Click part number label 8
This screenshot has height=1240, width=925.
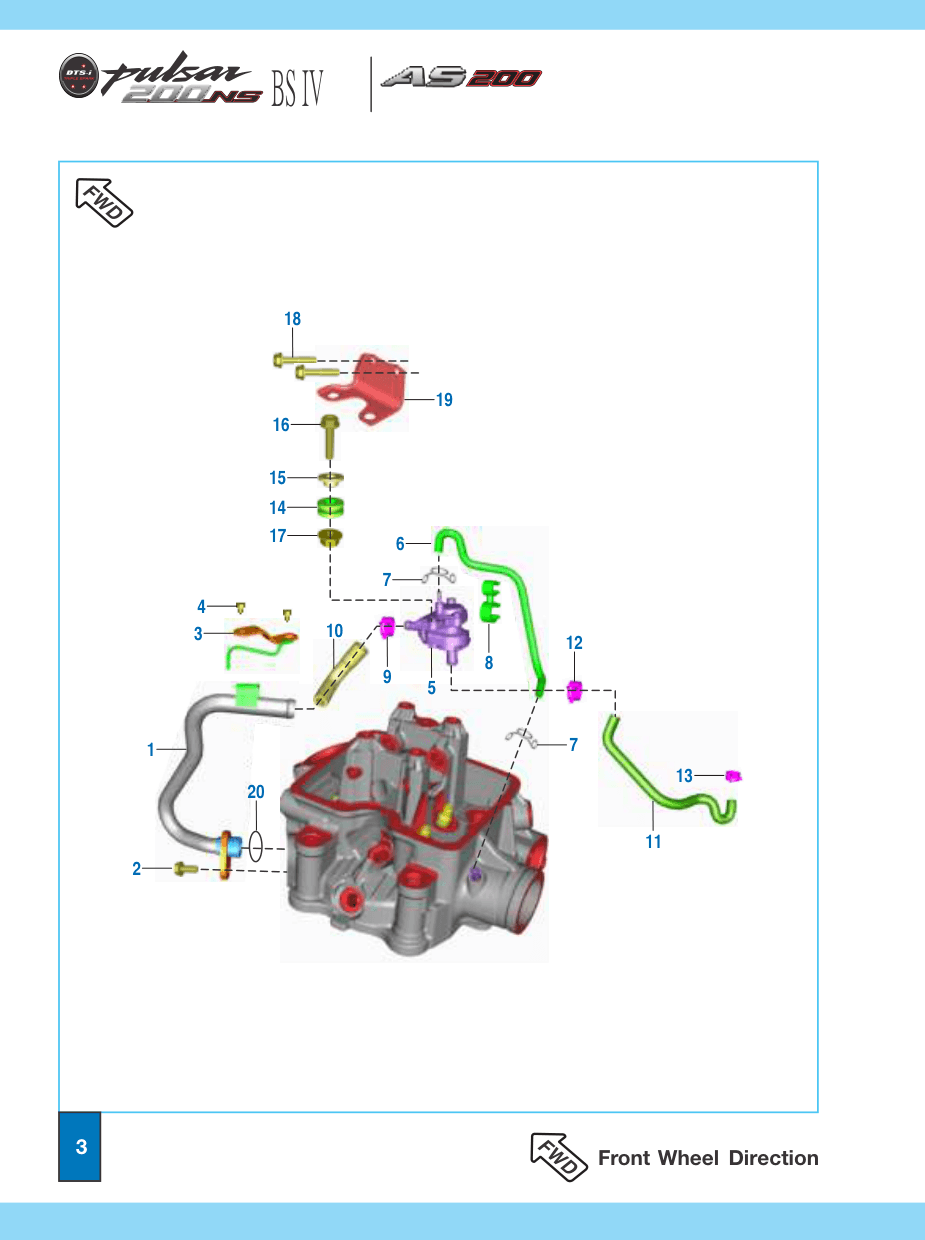tap(489, 662)
